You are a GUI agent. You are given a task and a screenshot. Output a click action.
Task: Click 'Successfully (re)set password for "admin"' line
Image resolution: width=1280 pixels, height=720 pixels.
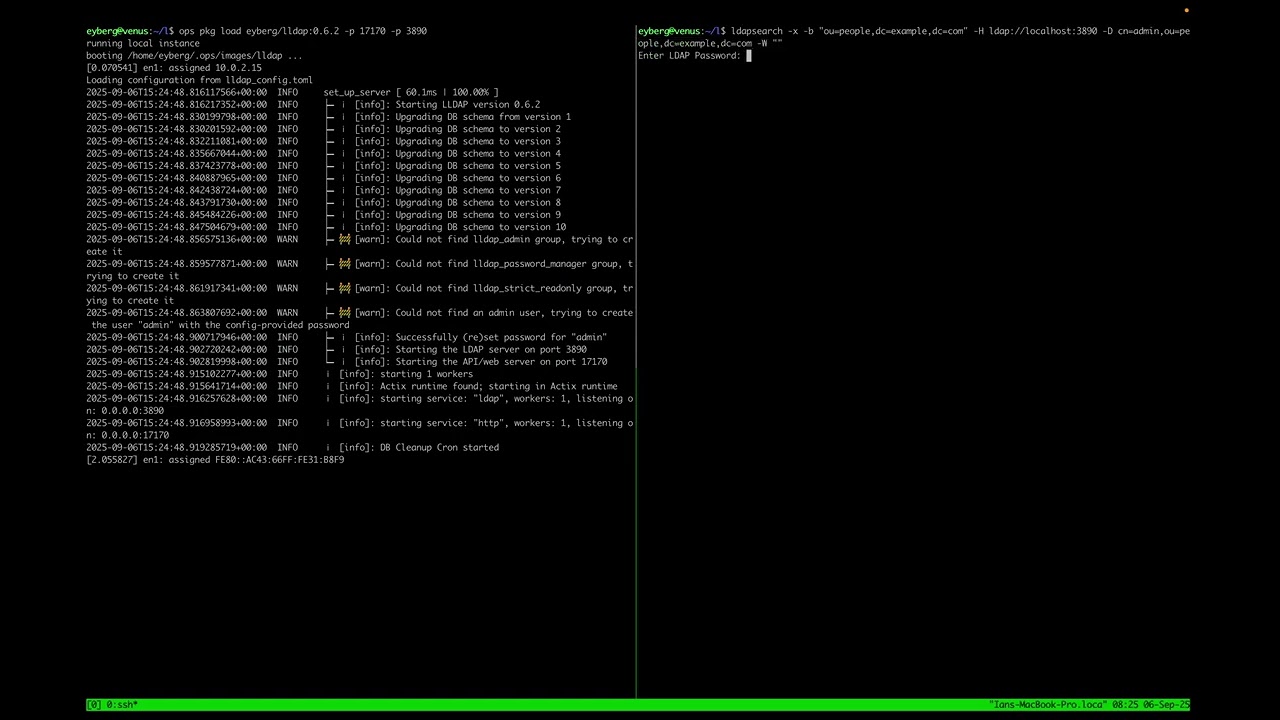pyautogui.click(x=501, y=337)
